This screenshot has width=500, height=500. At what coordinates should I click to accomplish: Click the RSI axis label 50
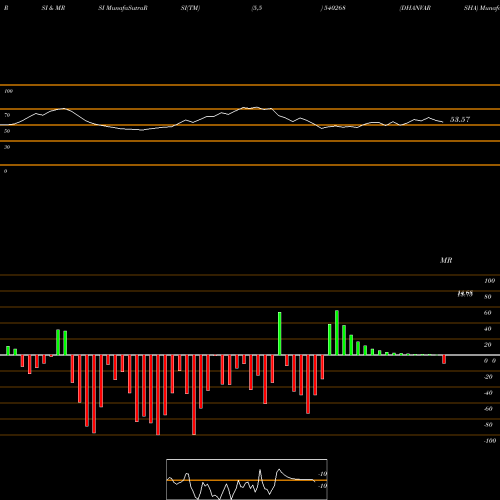tap(7, 131)
